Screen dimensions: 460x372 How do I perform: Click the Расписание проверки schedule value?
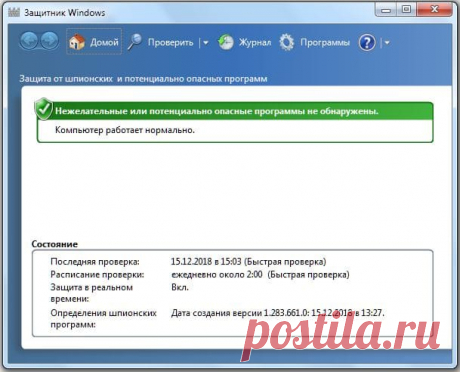click(260, 275)
